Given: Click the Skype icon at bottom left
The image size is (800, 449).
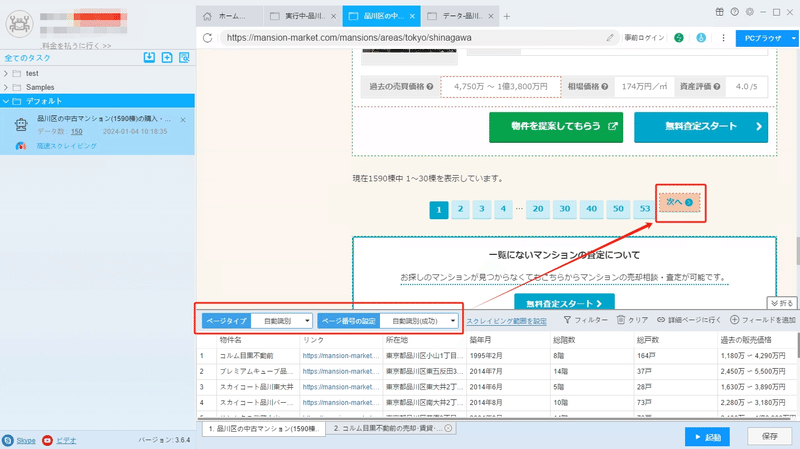Looking at the screenshot, I should click(x=8, y=440).
